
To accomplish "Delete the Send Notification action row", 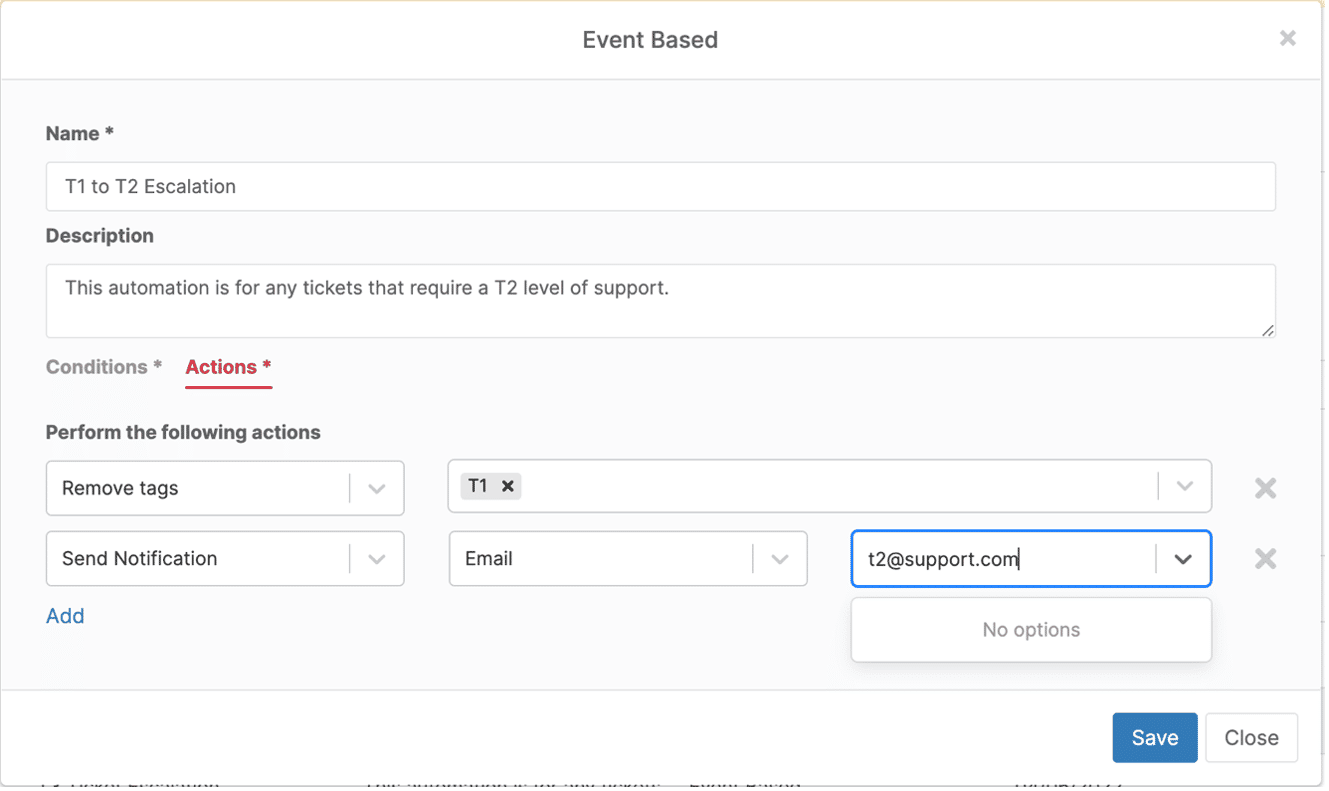I will point(1264,558).
